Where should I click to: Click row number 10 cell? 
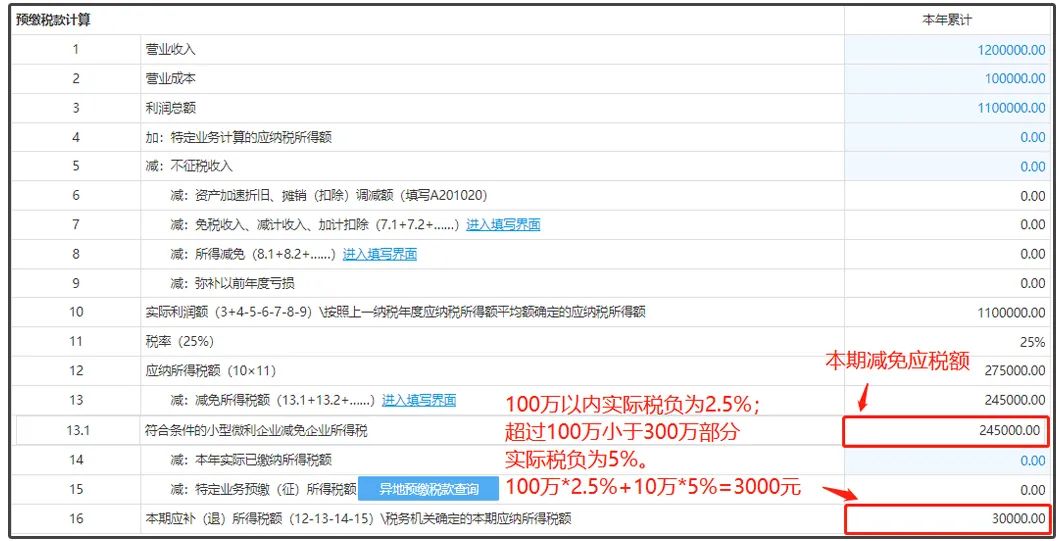click(75, 312)
